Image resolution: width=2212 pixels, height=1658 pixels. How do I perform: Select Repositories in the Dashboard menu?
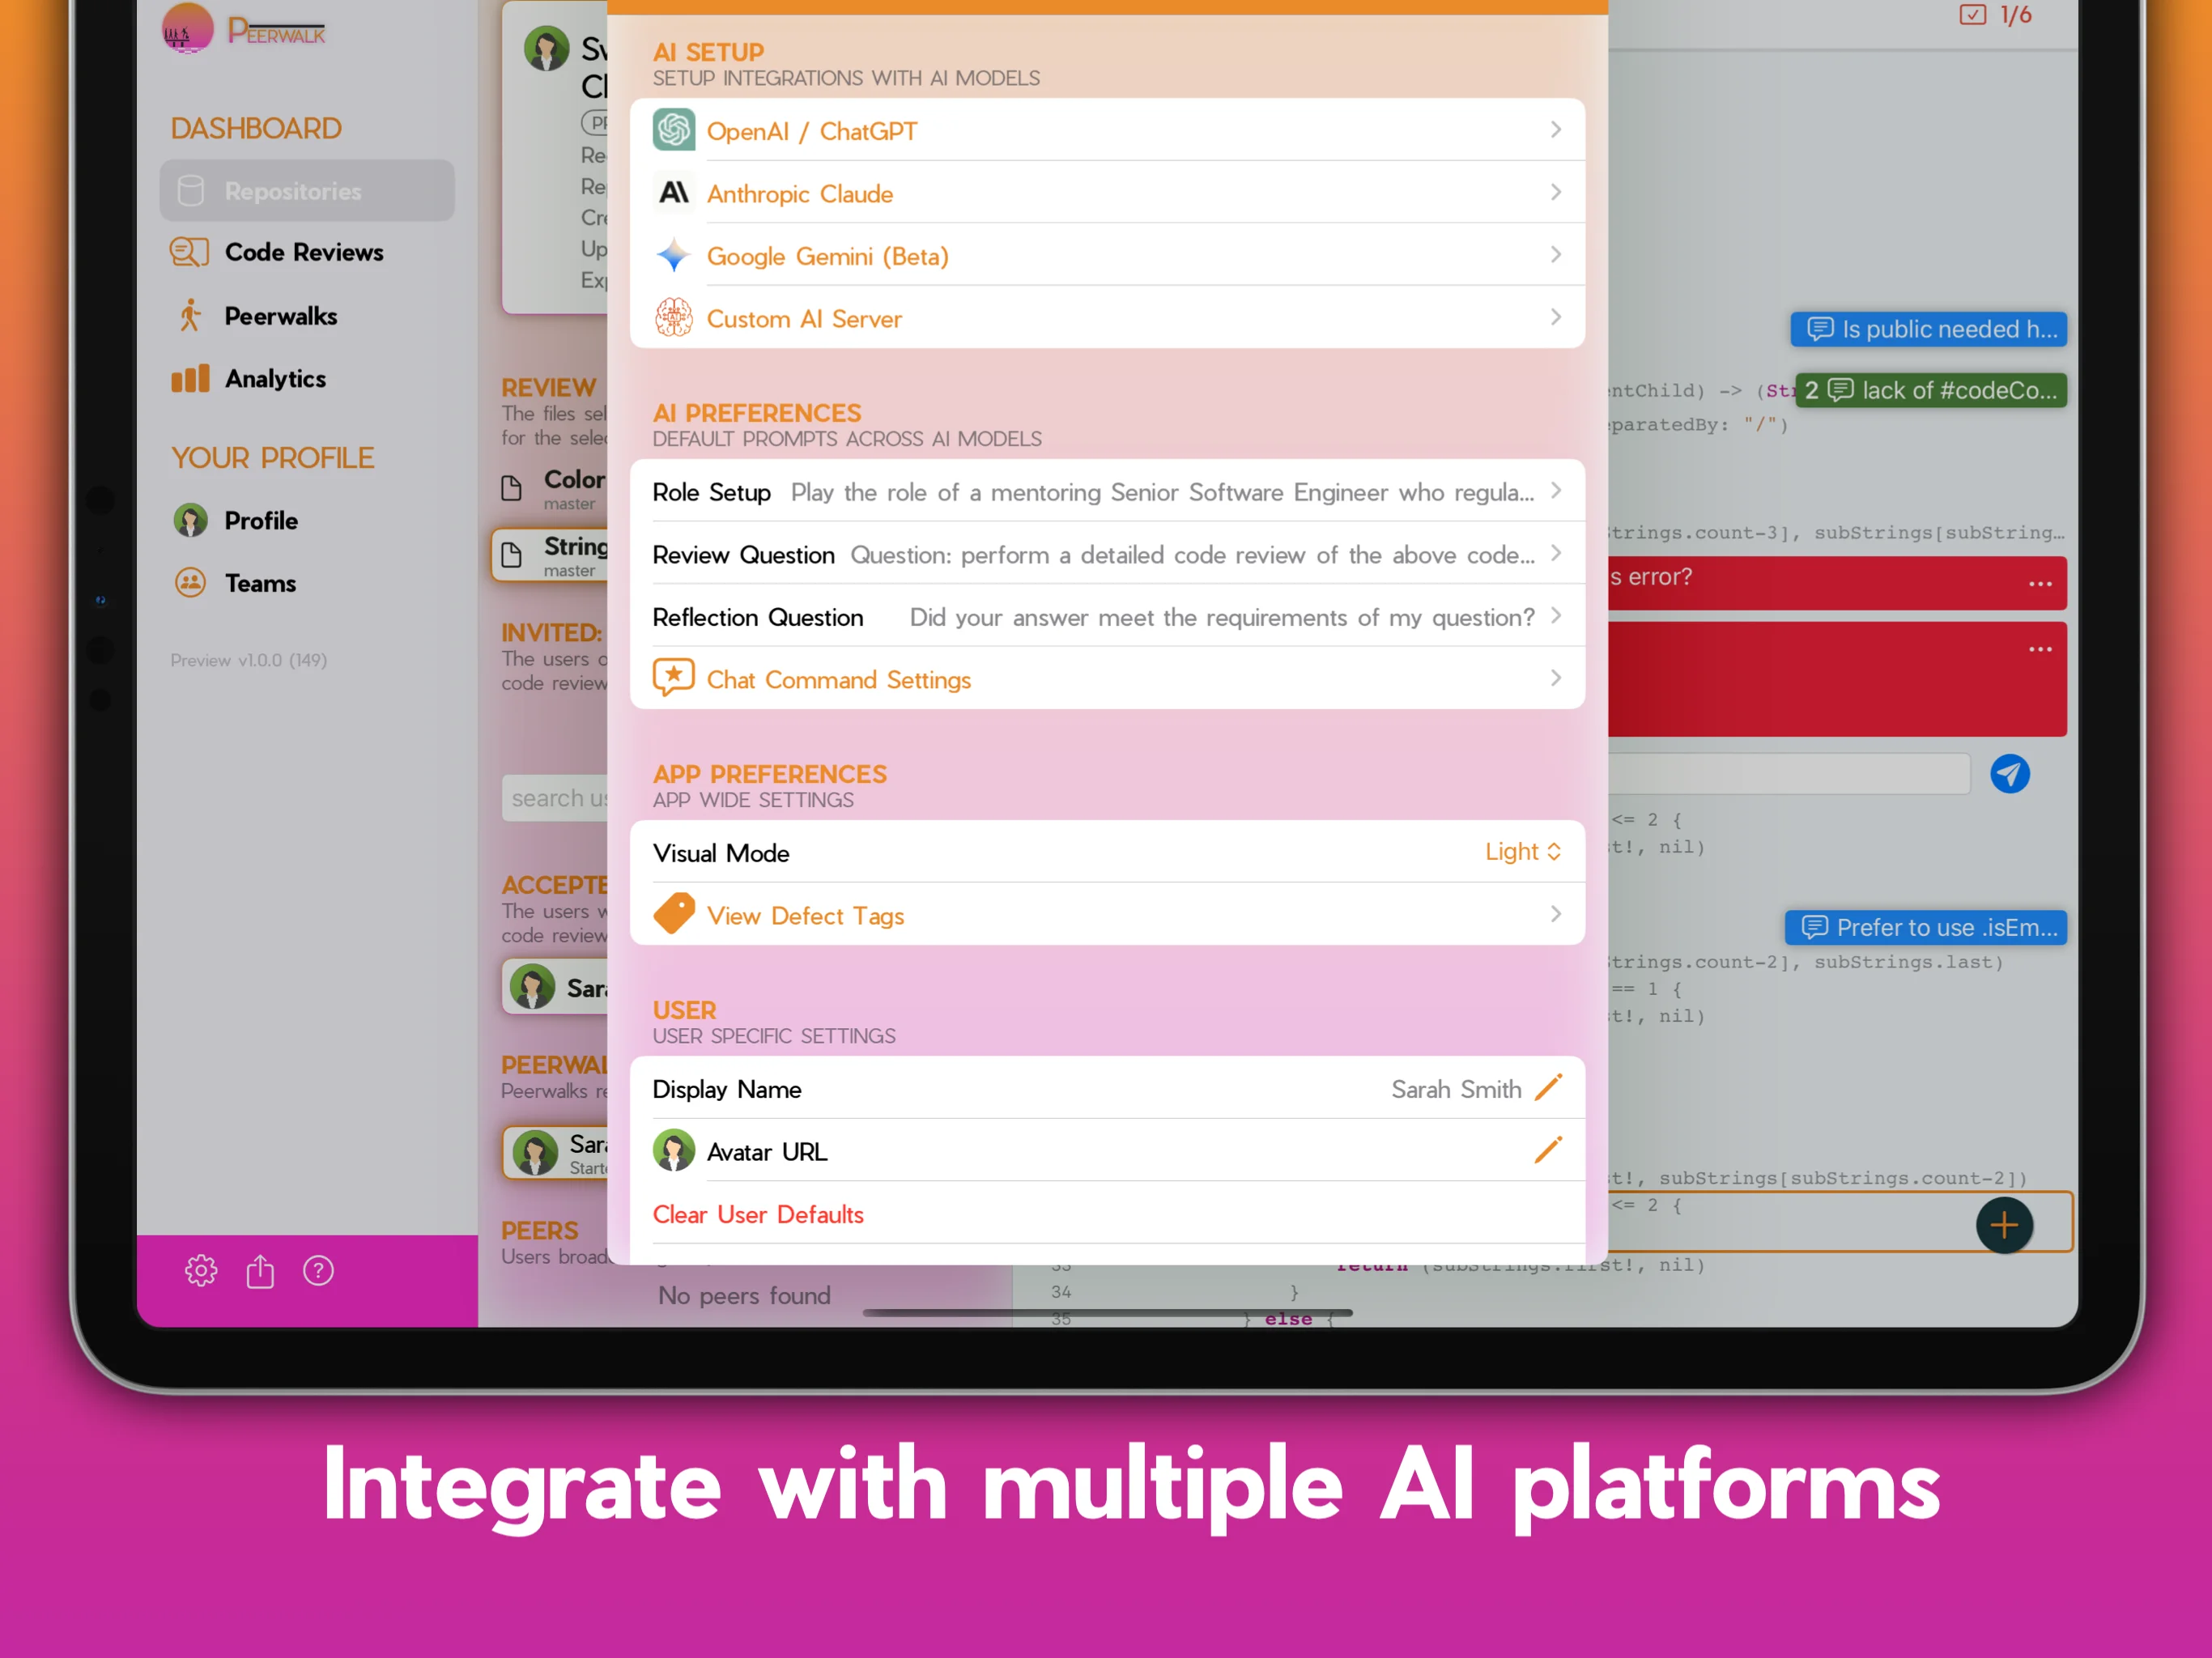click(x=307, y=191)
